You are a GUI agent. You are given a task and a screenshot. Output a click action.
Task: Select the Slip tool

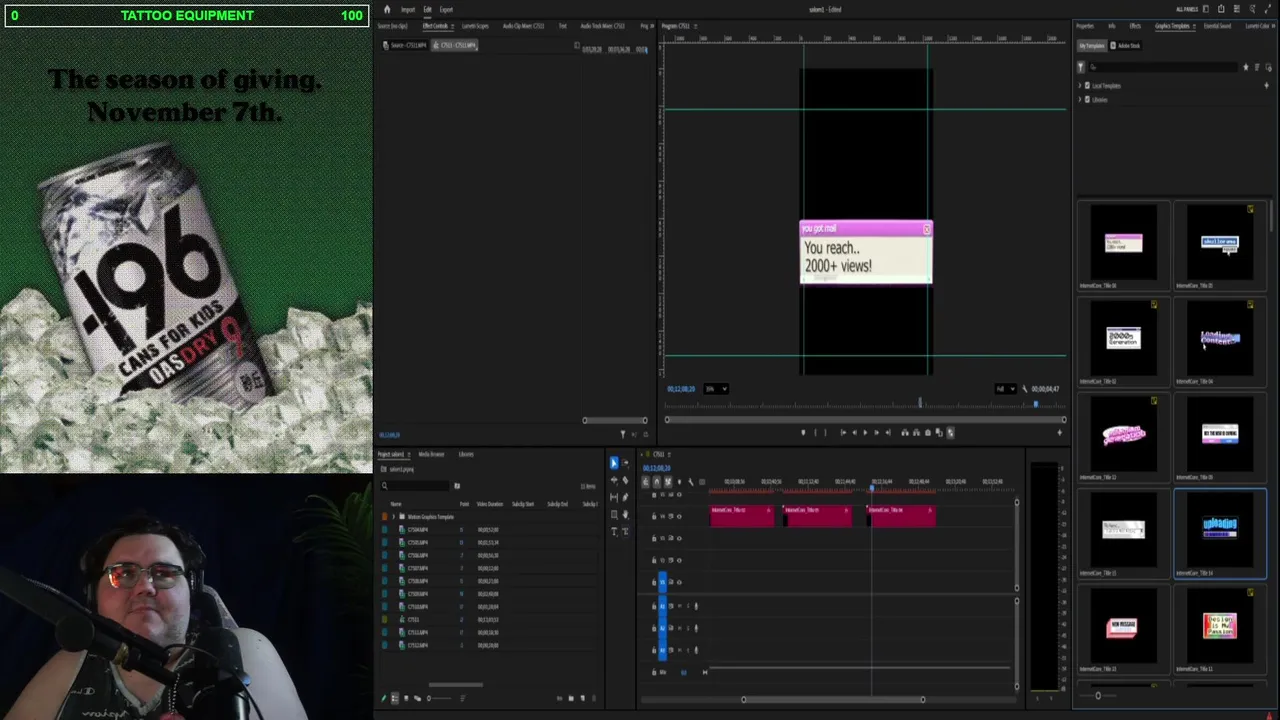pyautogui.click(x=614, y=497)
